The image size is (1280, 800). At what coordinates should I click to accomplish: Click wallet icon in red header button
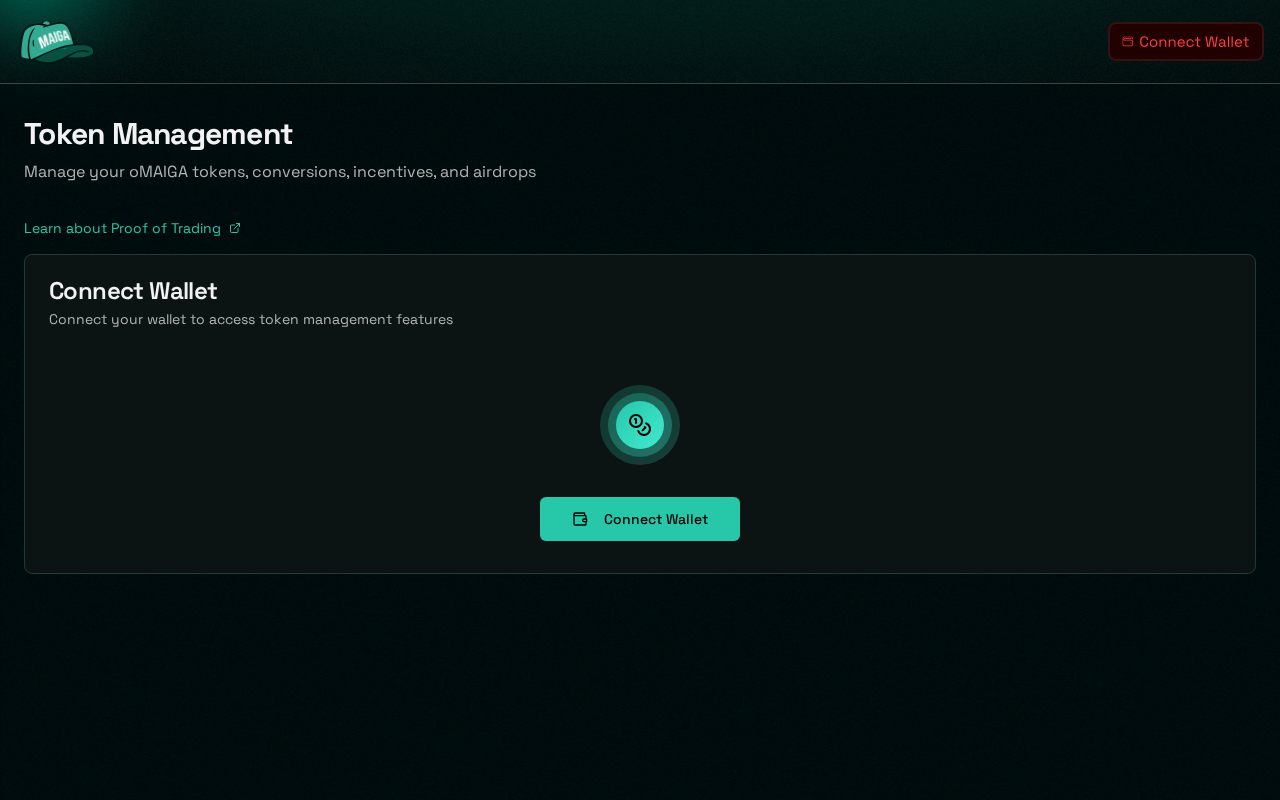[x=1128, y=42]
